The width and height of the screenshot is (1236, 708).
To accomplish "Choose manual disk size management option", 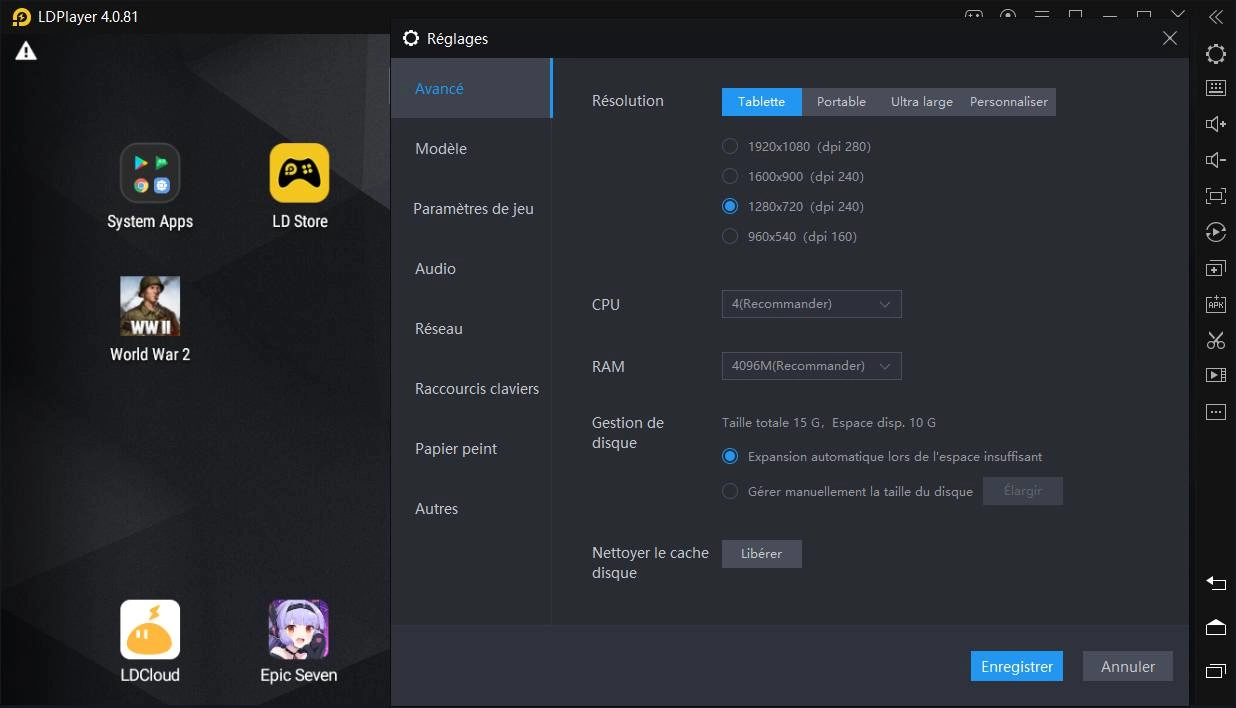I will pos(730,491).
